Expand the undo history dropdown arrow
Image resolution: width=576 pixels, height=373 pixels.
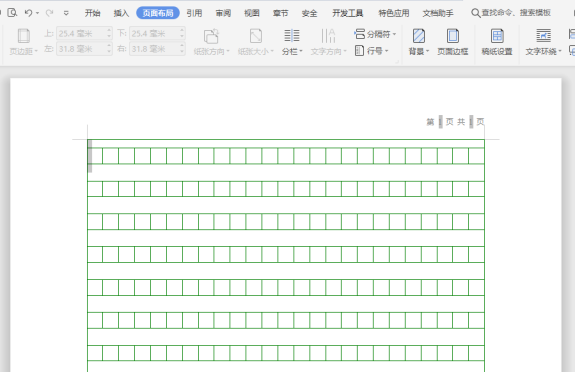37,13
